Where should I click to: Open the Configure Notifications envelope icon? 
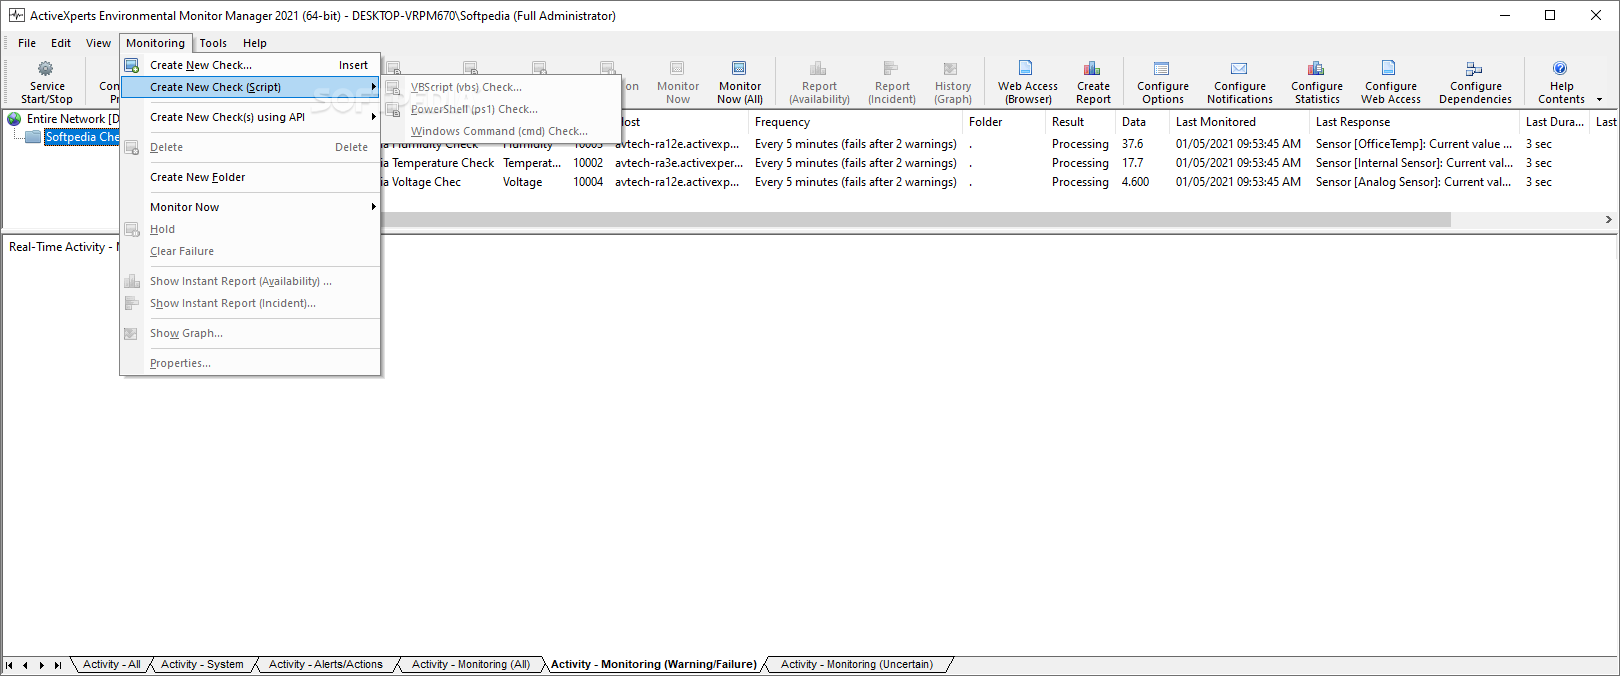click(1239, 68)
